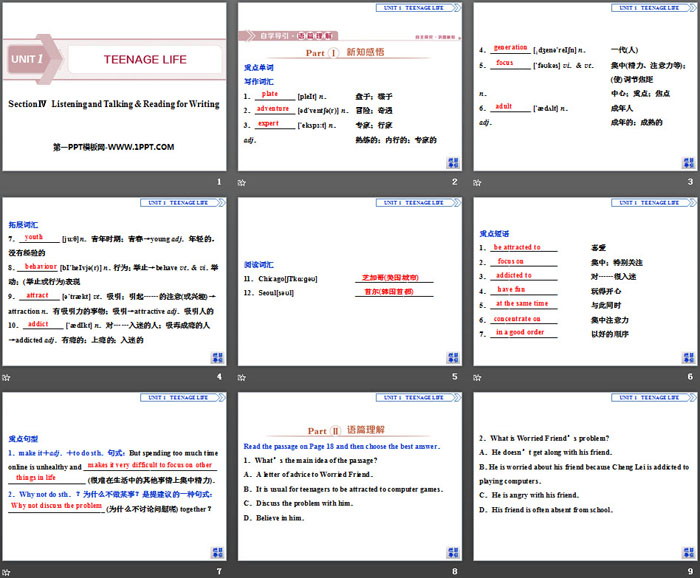This screenshot has width=700, height=578.
Task: Select slide 4 thumbnail with youth, behaviour words
Action: tap(114, 282)
